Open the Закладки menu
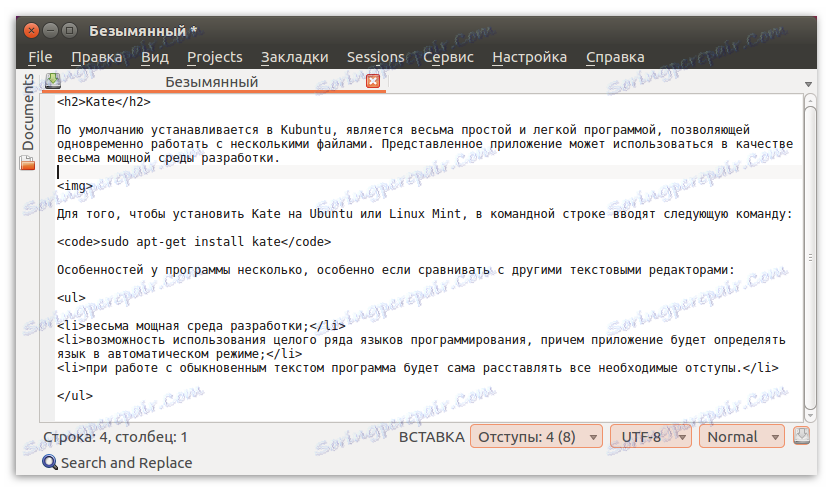 [294, 57]
